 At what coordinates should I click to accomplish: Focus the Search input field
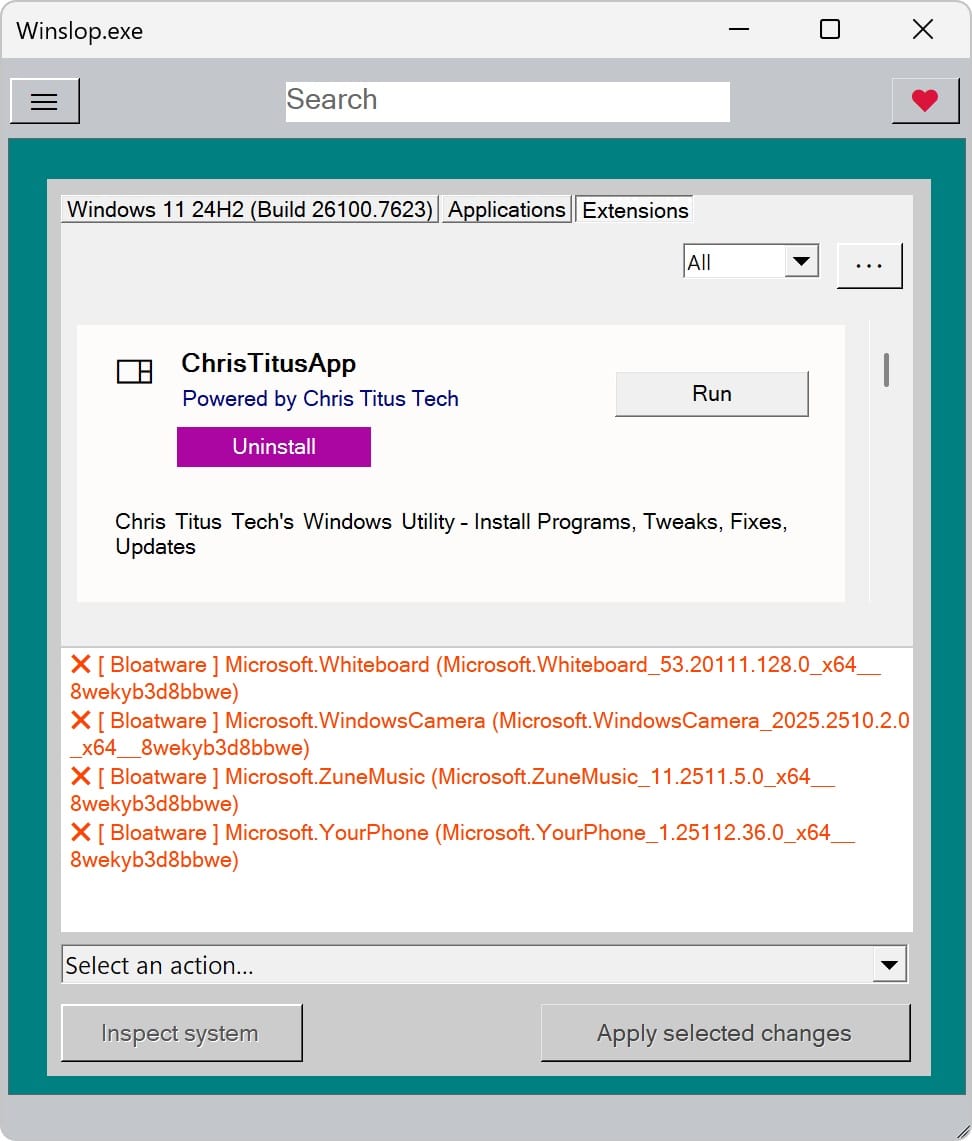point(507,101)
